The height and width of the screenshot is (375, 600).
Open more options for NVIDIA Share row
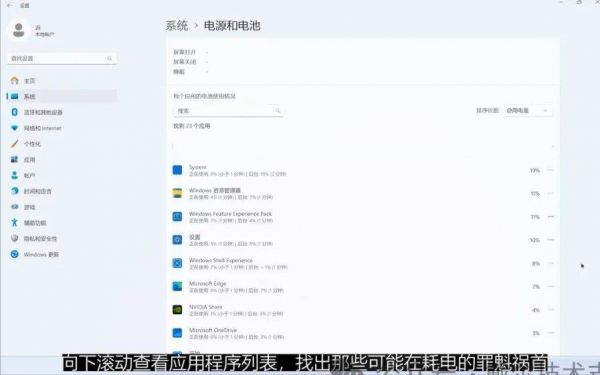click(x=551, y=310)
